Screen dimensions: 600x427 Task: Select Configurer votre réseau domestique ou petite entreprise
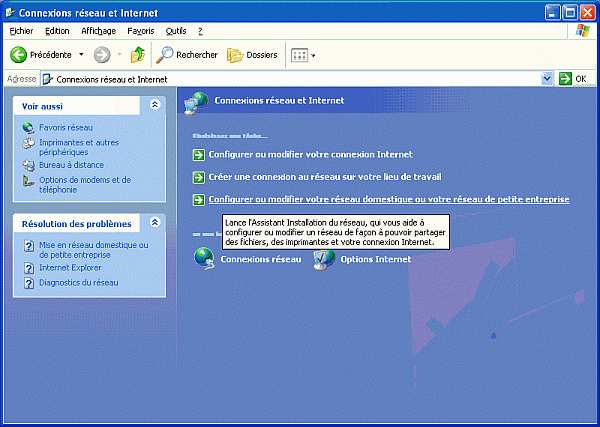point(389,199)
